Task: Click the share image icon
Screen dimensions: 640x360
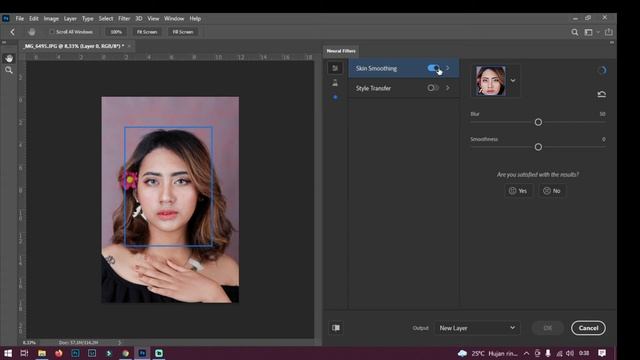Action: point(609,32)
